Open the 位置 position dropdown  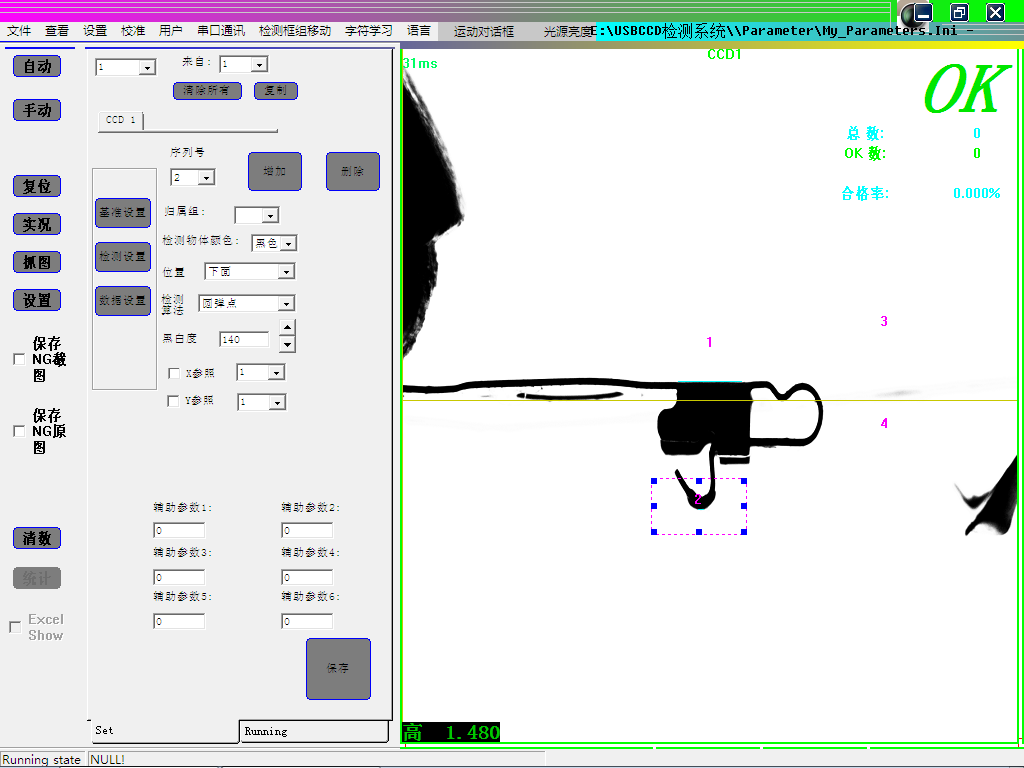(x=286, y=271)
